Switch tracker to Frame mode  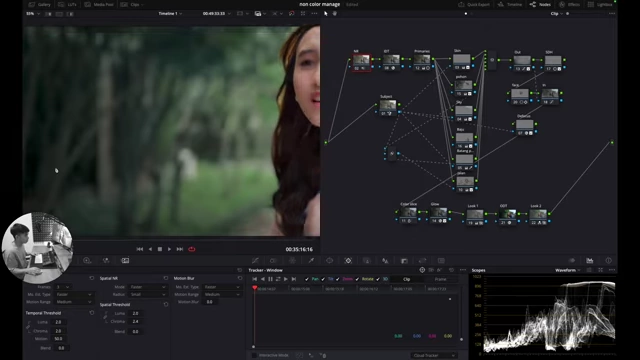[440, 279]
